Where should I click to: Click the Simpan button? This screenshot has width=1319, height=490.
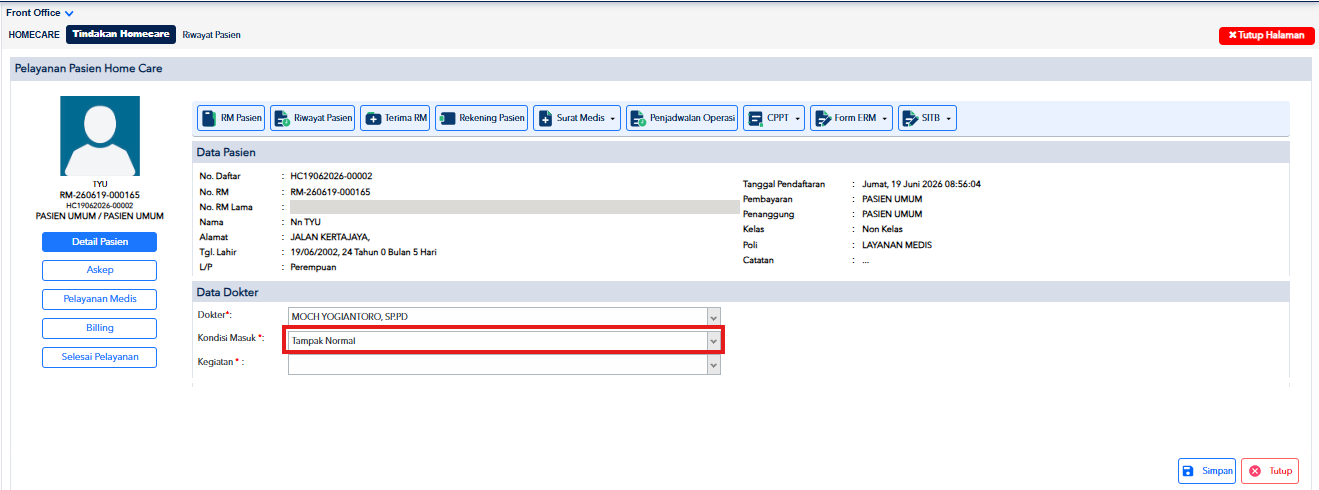pyautogui.click(x=1207, y=471)
